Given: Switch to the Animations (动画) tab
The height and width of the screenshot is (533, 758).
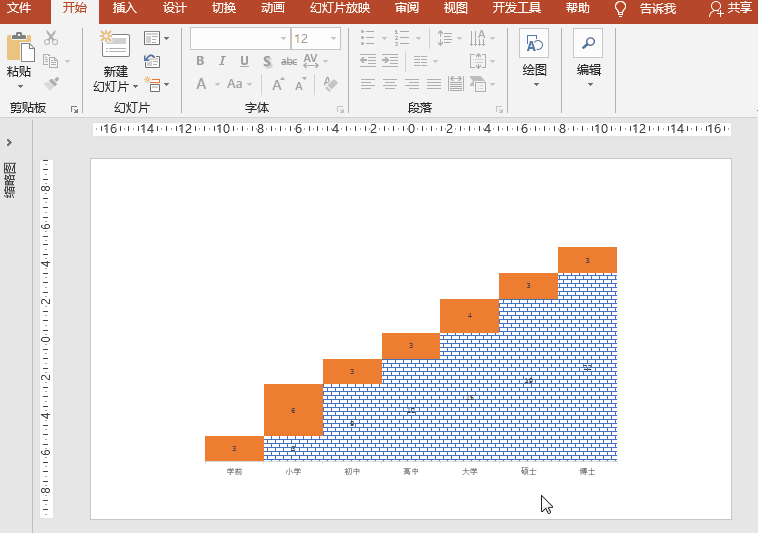Looking at the screenshot, I should (273, 8).
